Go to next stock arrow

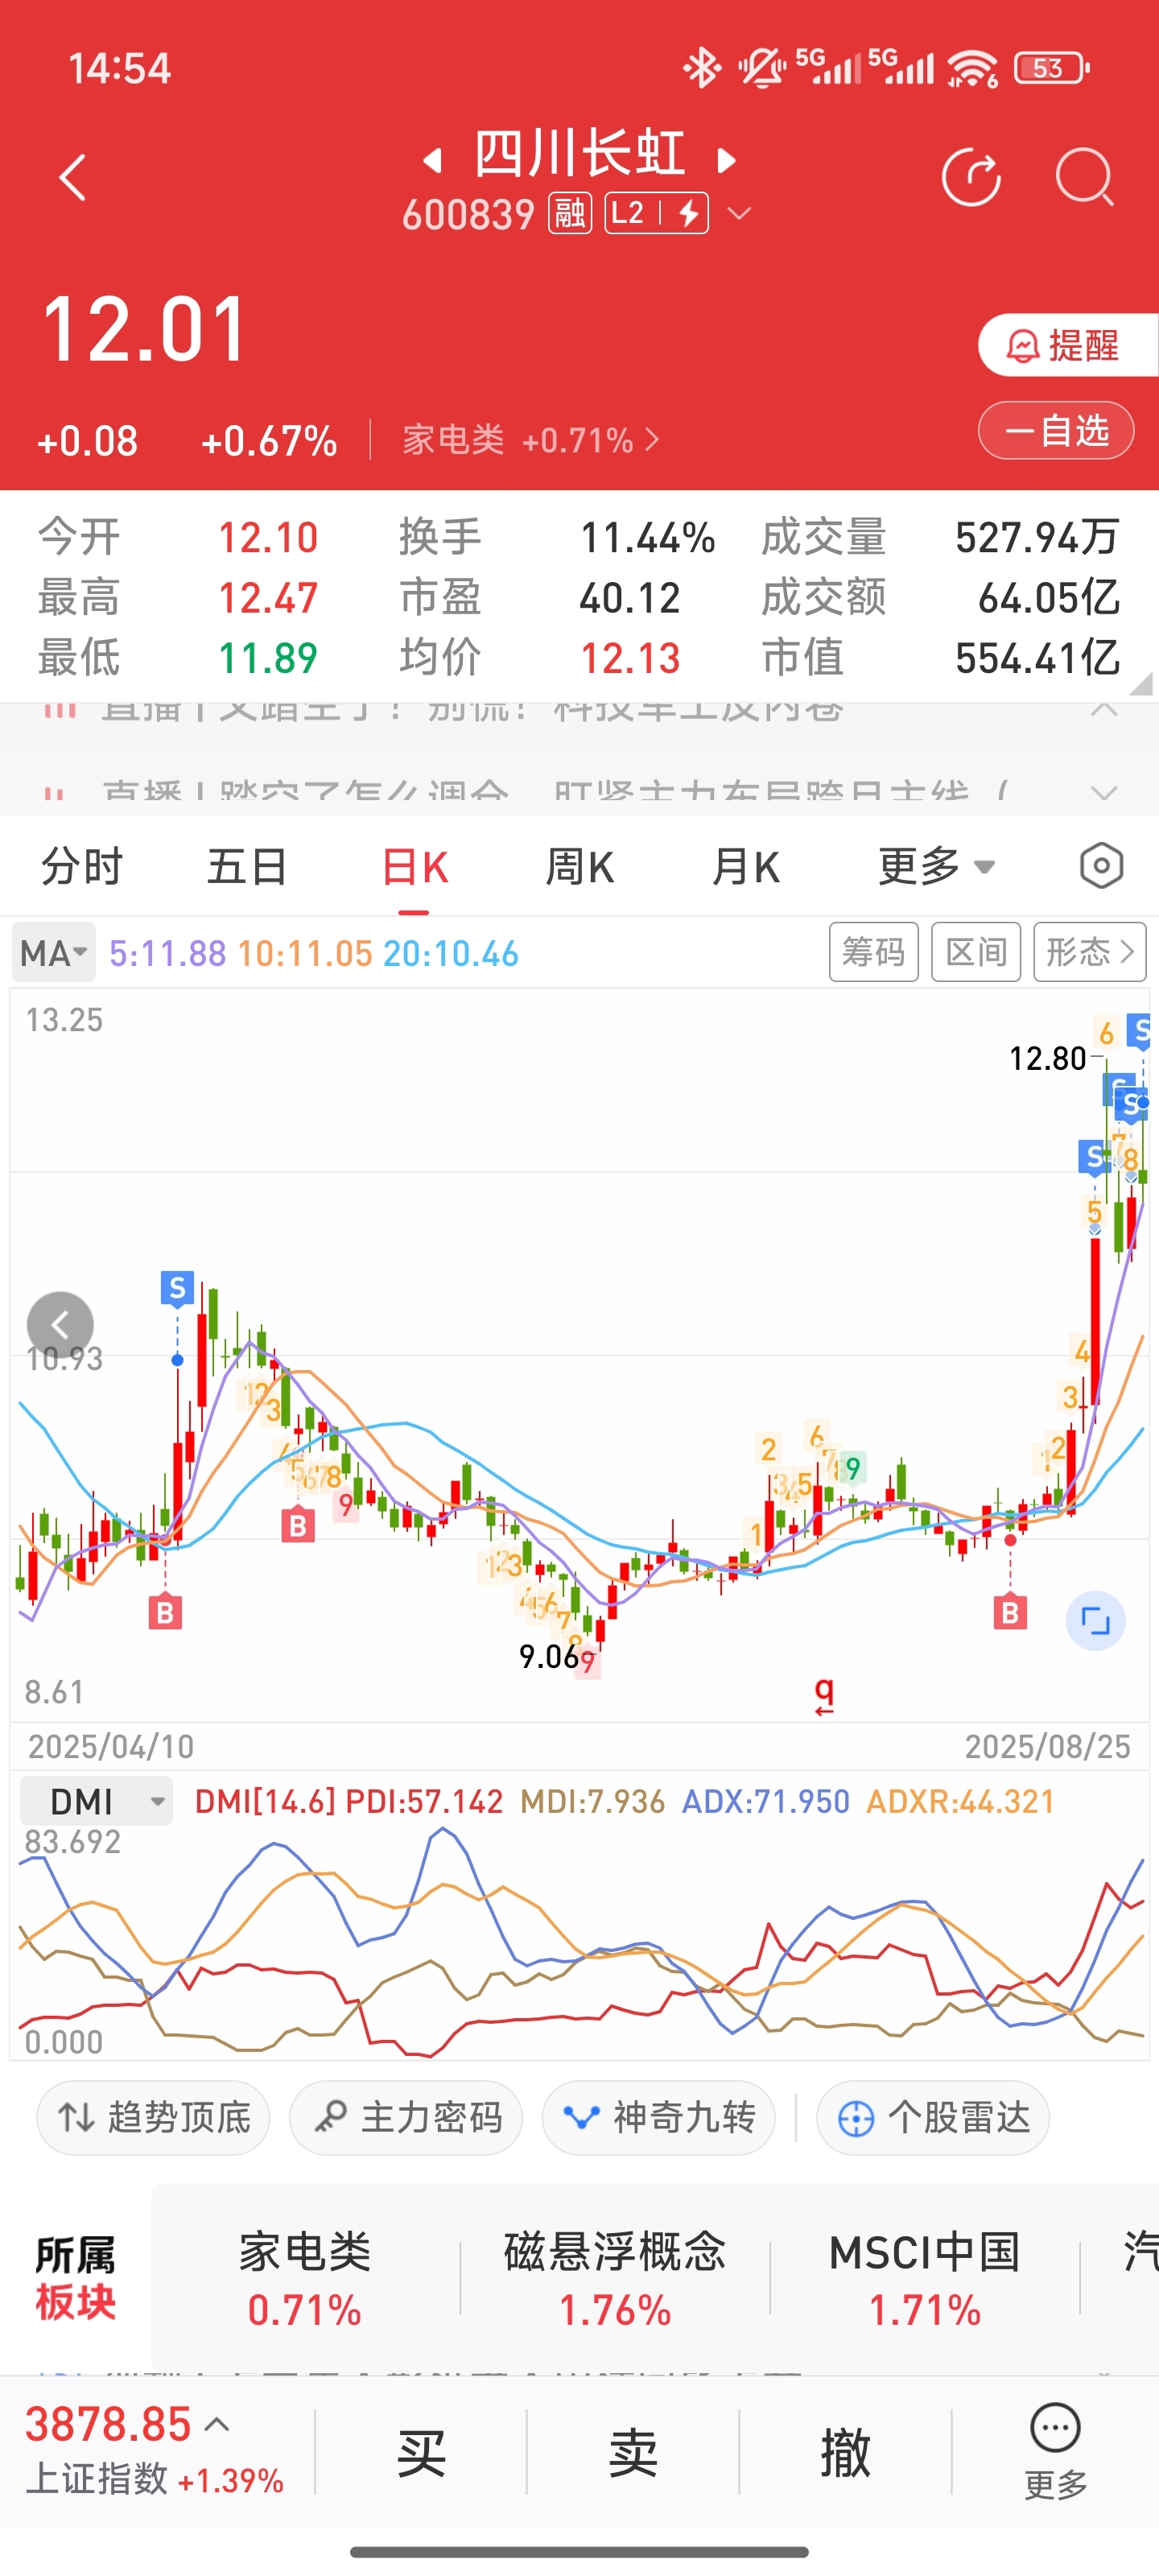coord(727,160)
